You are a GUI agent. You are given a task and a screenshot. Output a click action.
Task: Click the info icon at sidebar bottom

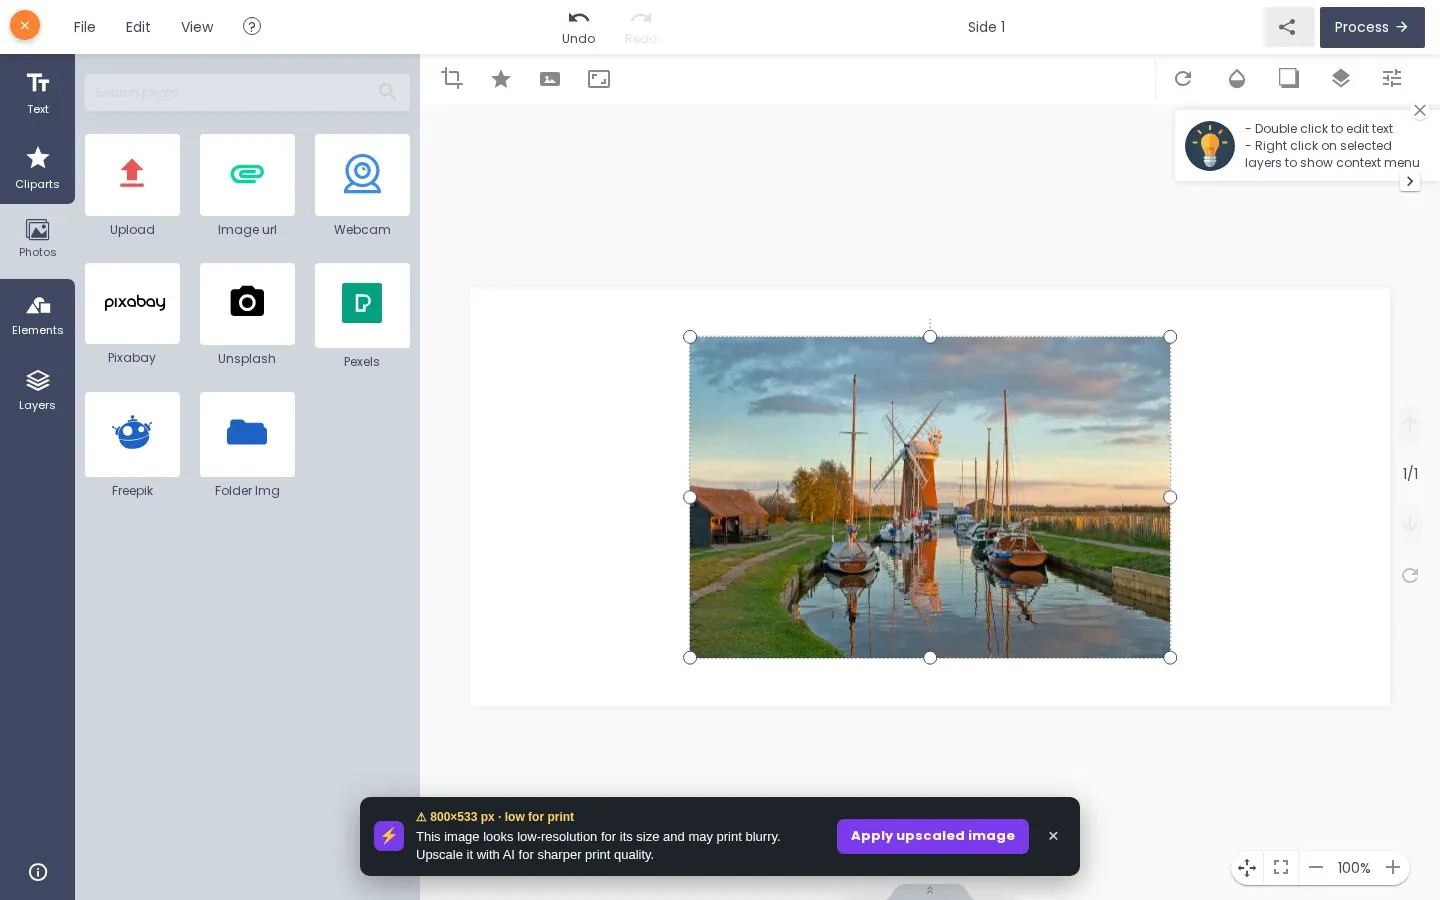[38, 872]
